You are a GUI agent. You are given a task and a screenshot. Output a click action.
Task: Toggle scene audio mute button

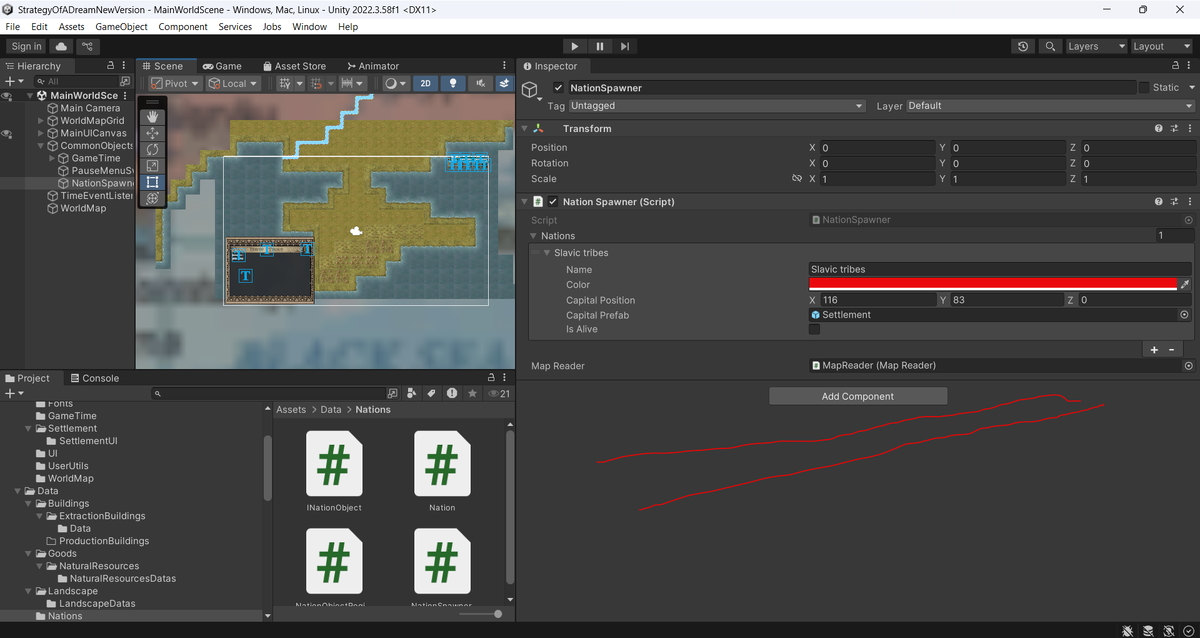(481, 84)
